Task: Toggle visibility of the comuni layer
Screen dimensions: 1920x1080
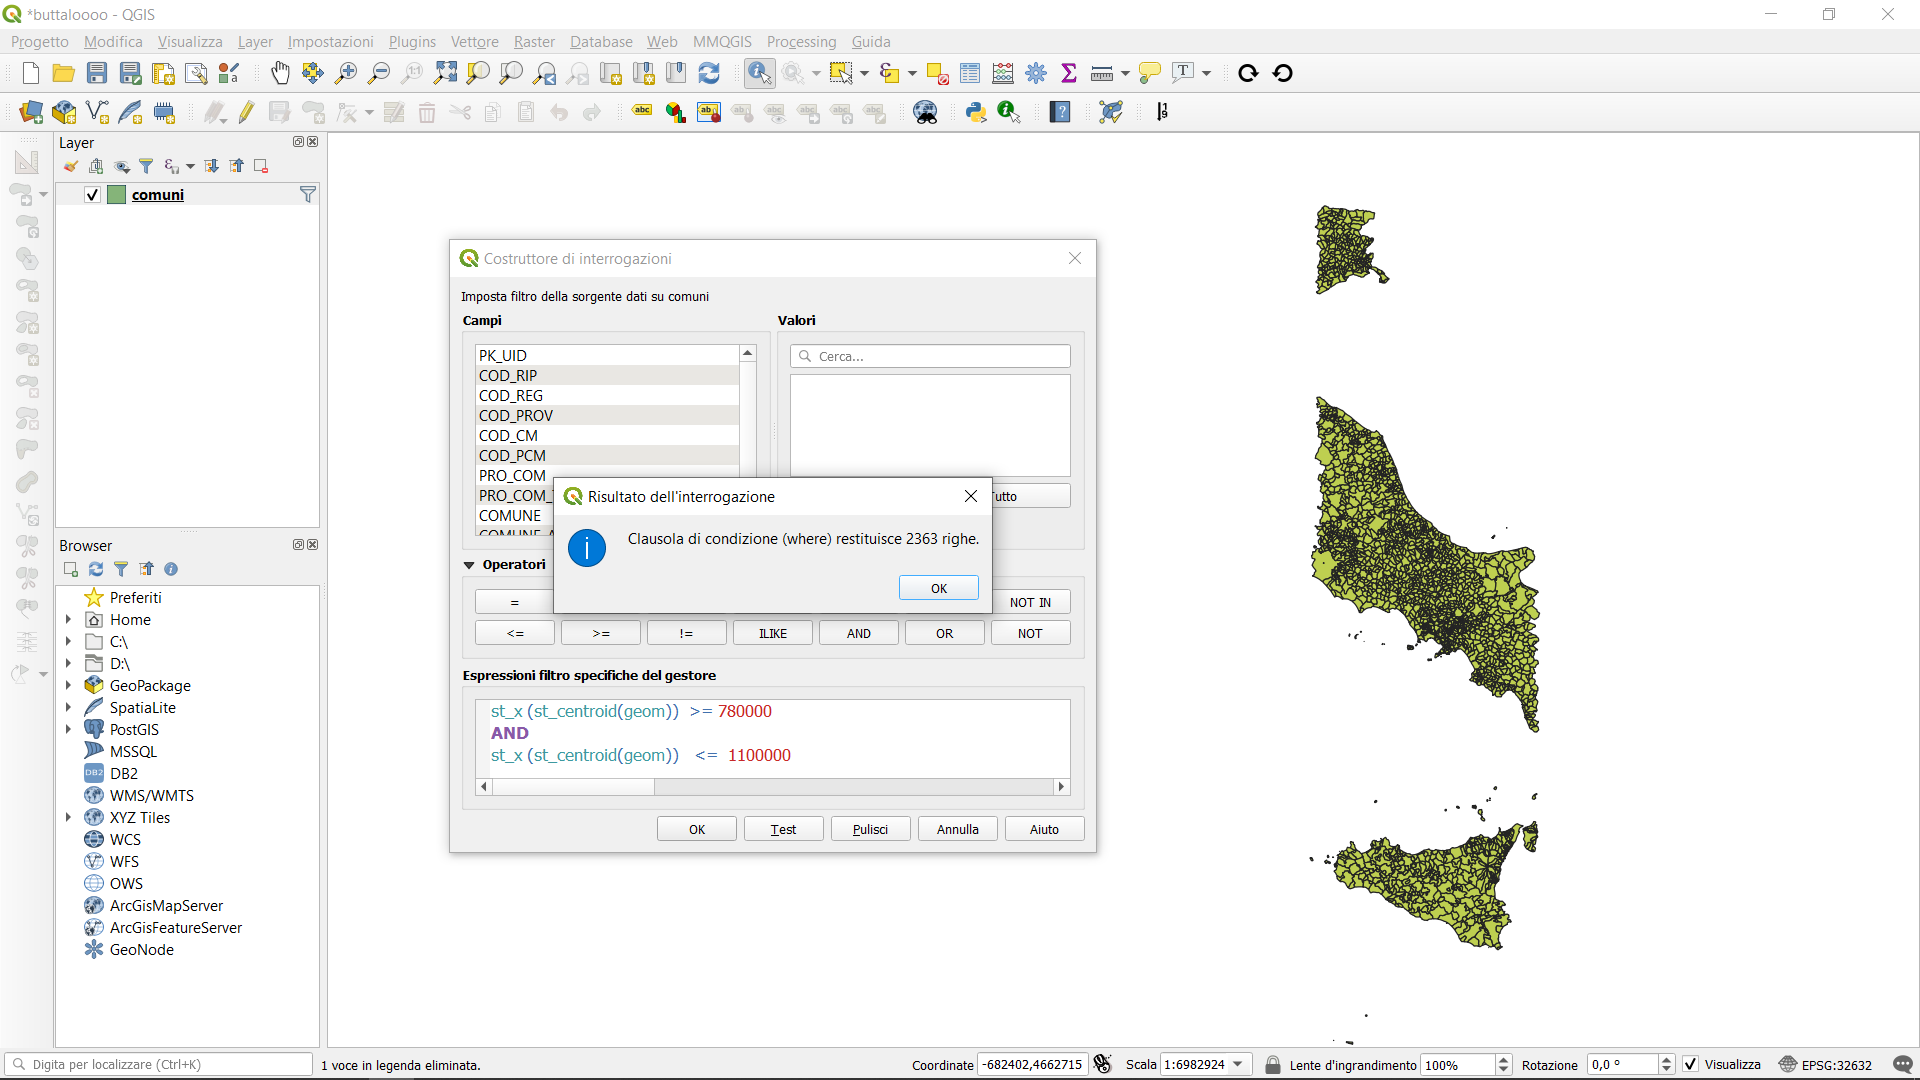Action: [92, 195]
